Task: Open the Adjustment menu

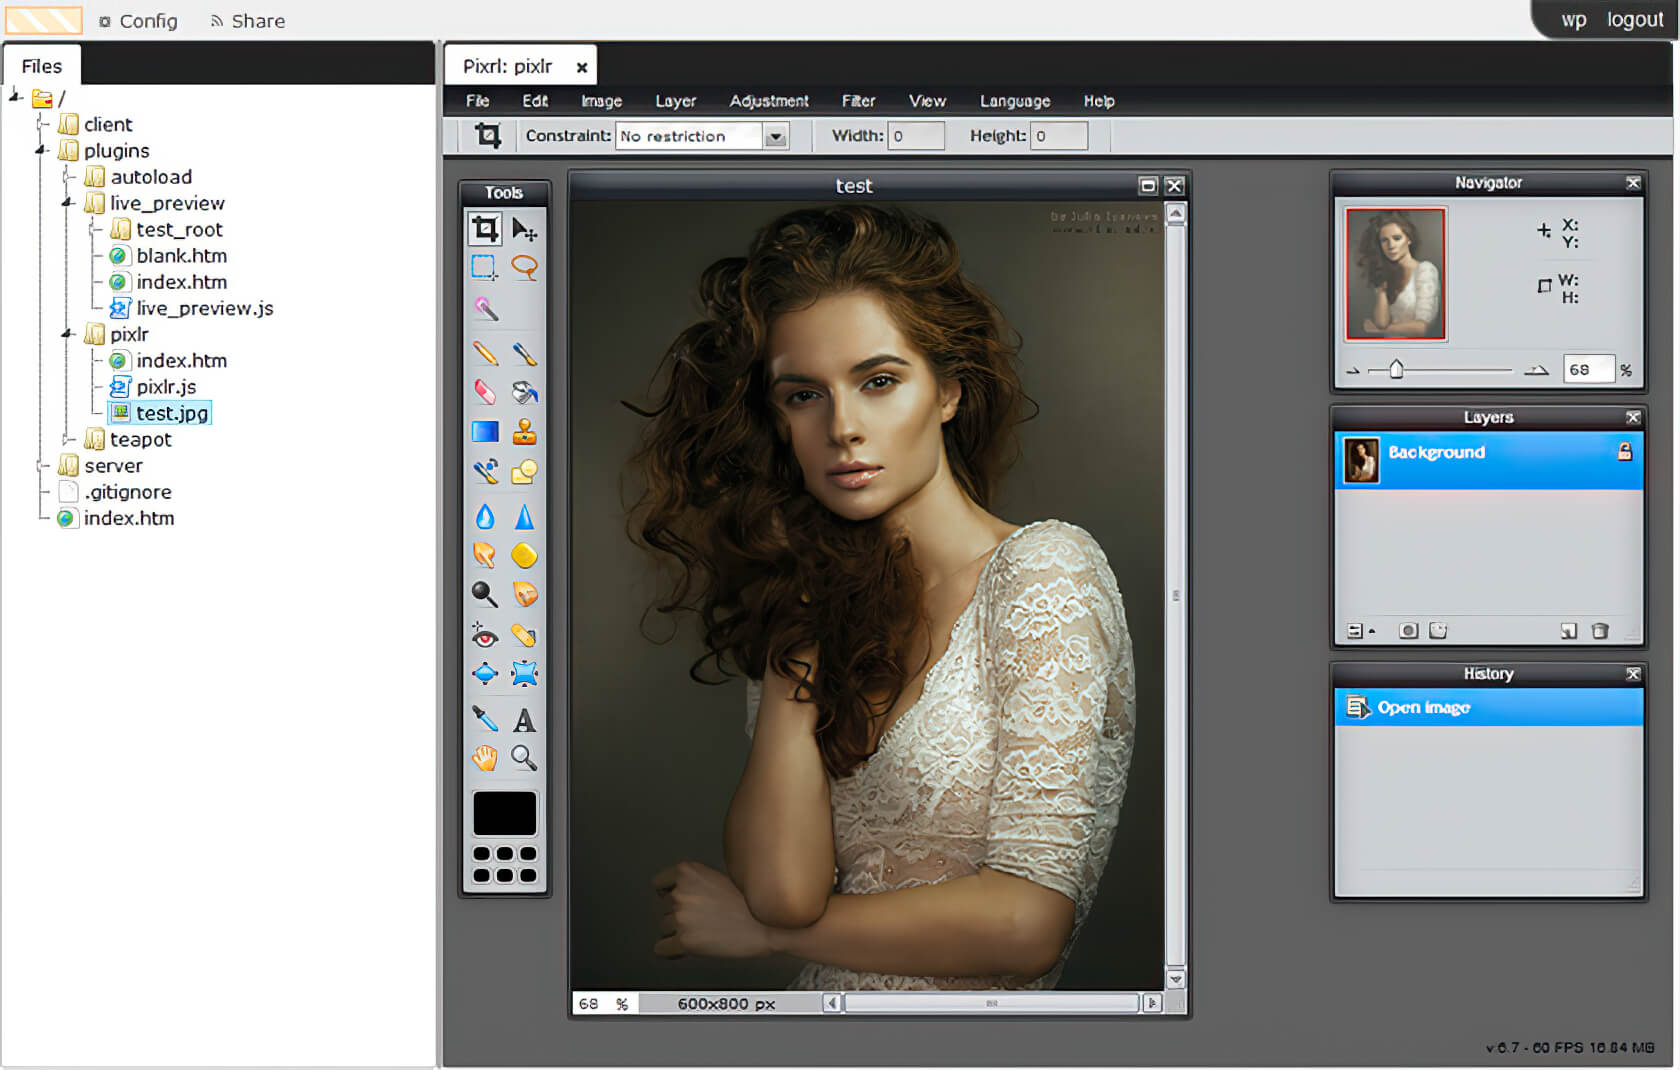Action: pyautogui.click(x=768, y=101)
